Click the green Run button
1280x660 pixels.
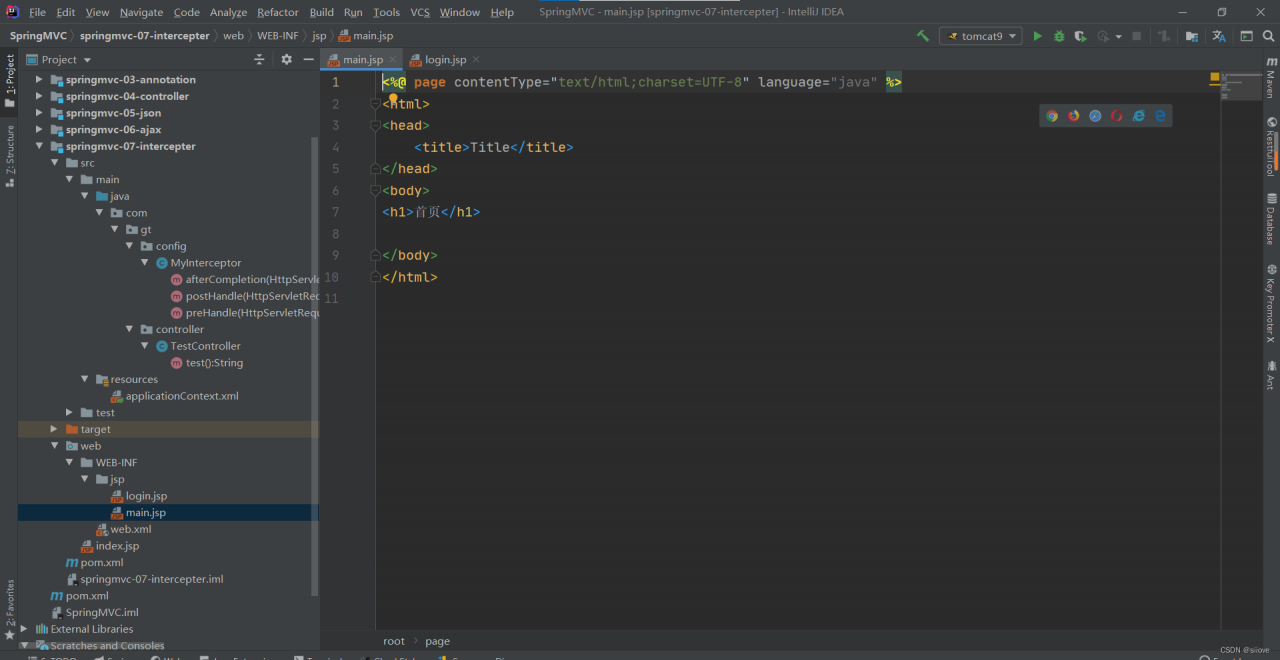(x=1037, y=36)
